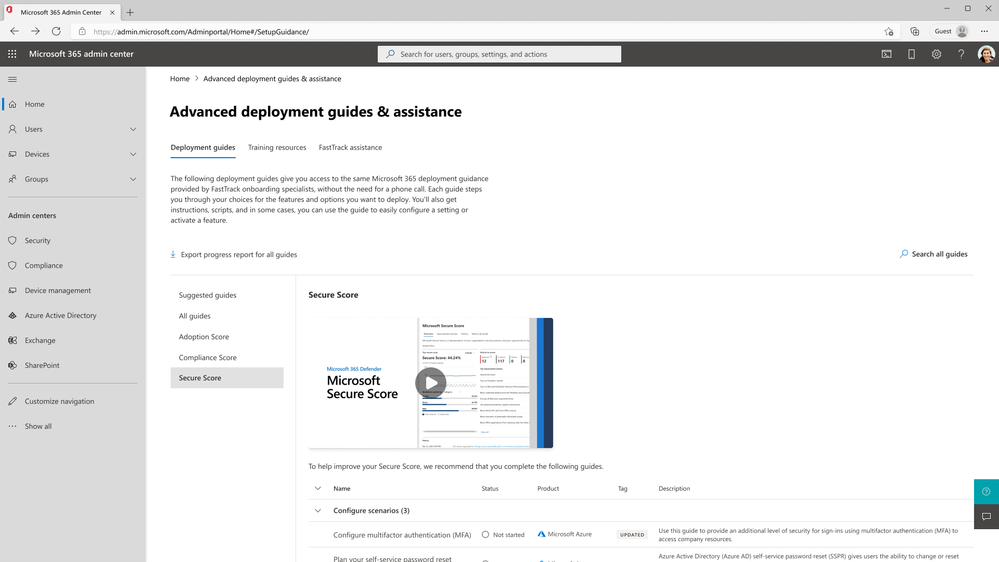Screen dimensions: 999x562
Task: Switch to the Training resources tab
Action: click(277, 147)
